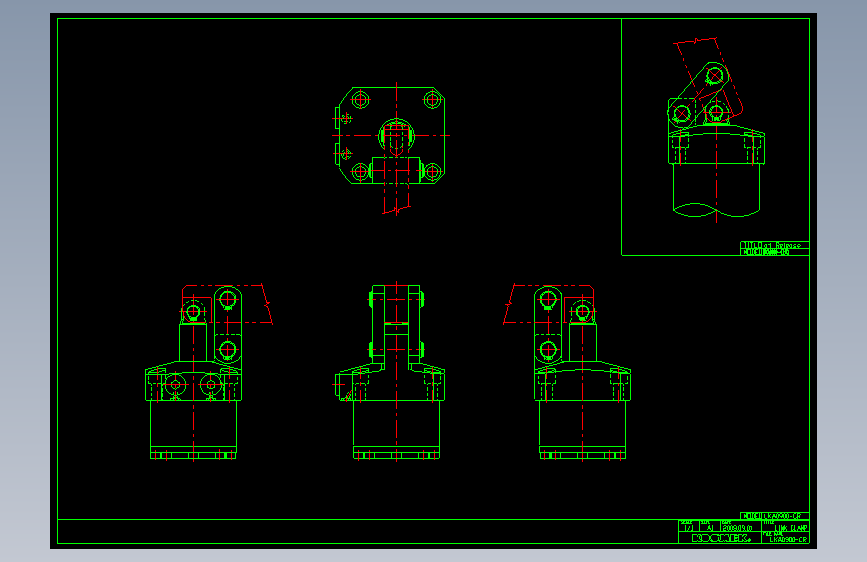Select the left side elevation view of the clamp
Image resolution: width=867 pixels, height=562 pixels.
point(208,372)
